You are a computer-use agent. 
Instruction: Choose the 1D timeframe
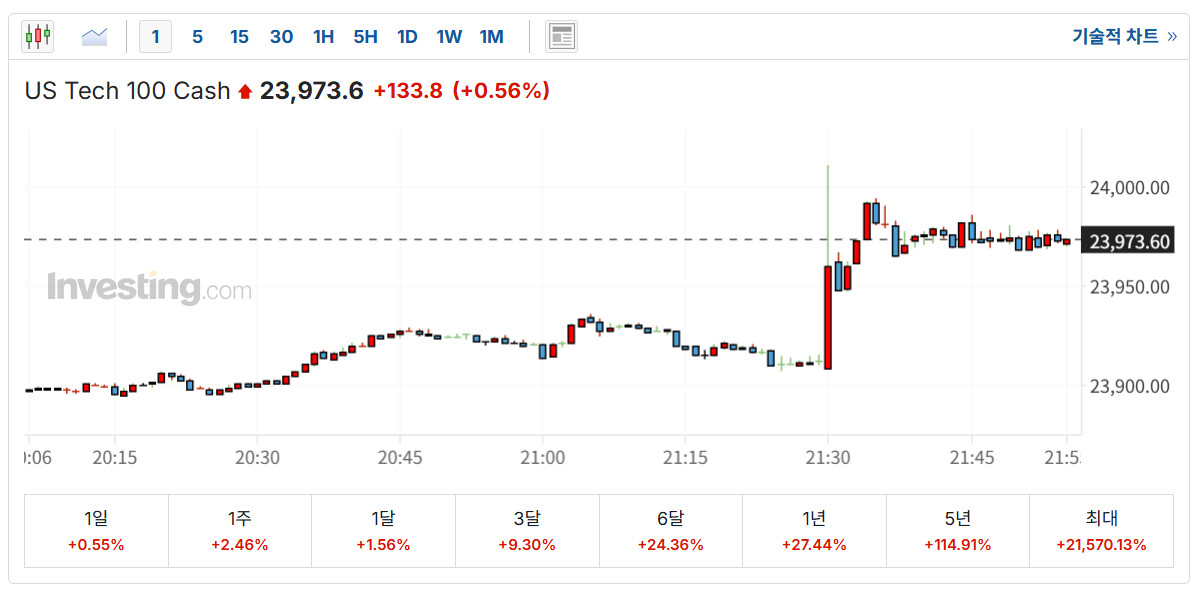coord(407,37)
